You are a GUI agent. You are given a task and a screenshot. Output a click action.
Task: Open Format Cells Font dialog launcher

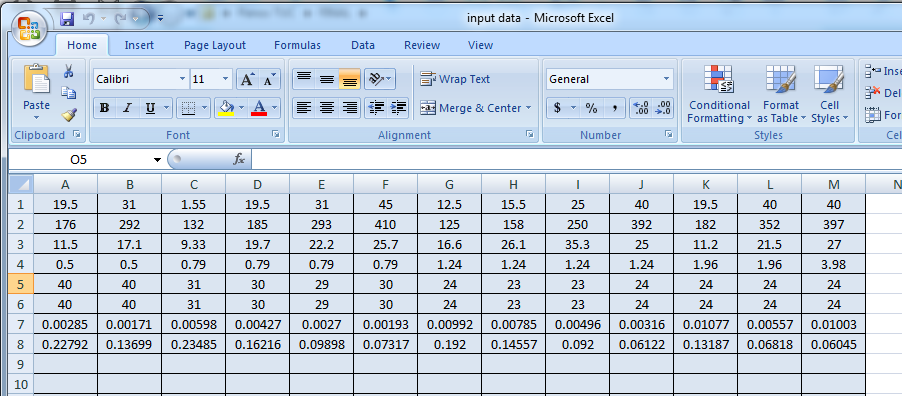276,135
